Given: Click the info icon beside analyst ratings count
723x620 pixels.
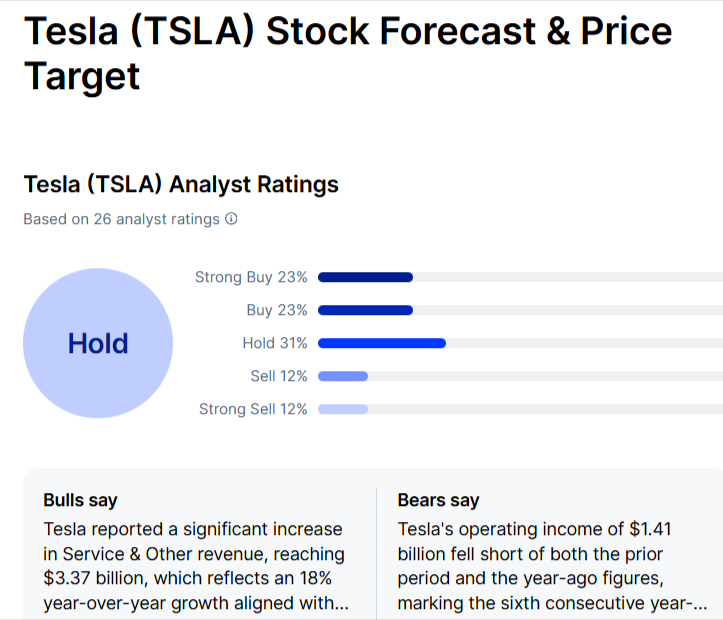Looking at the screenshot, I should click(x=231, y=219).
